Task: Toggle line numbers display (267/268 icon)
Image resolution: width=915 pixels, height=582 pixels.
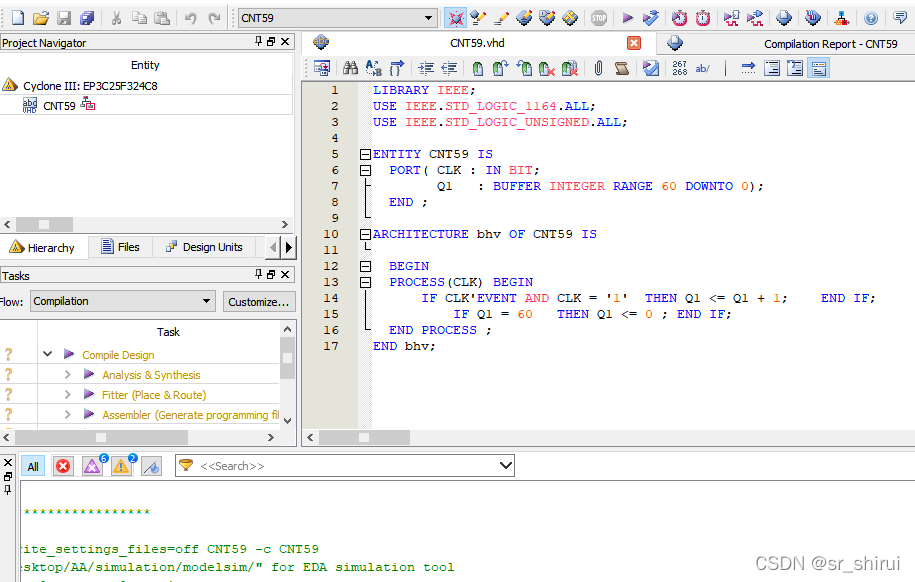Action: click(x=679, y=68)
